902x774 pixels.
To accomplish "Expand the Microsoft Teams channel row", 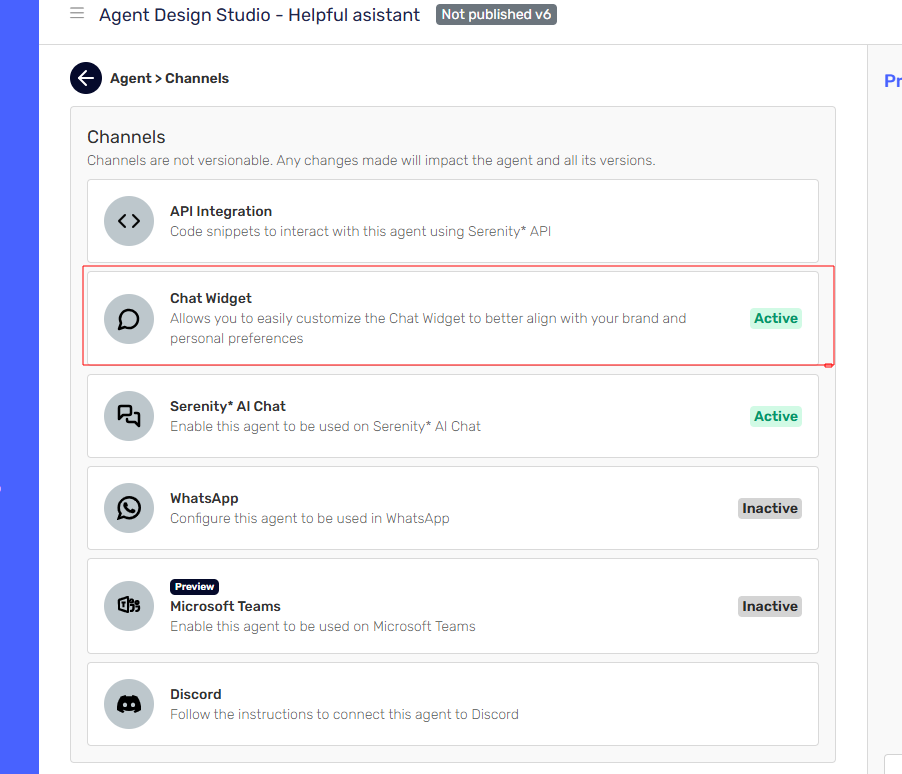I will (x=450, y=606).
